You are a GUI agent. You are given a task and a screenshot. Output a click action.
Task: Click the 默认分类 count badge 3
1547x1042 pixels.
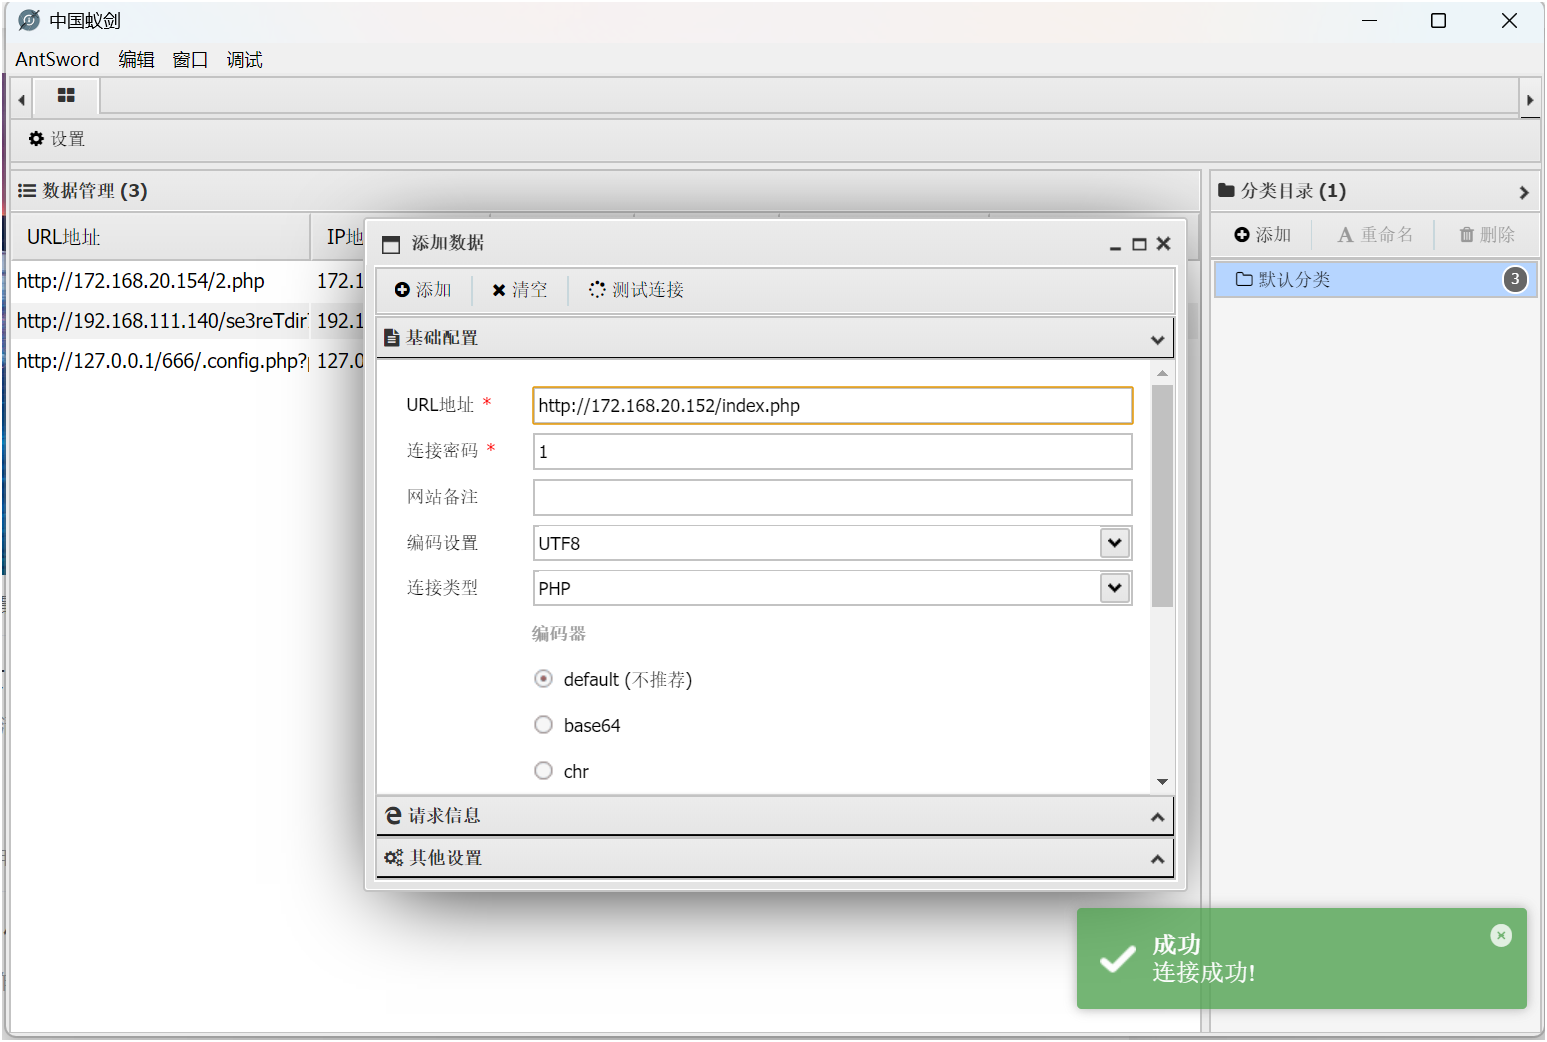1515,280
